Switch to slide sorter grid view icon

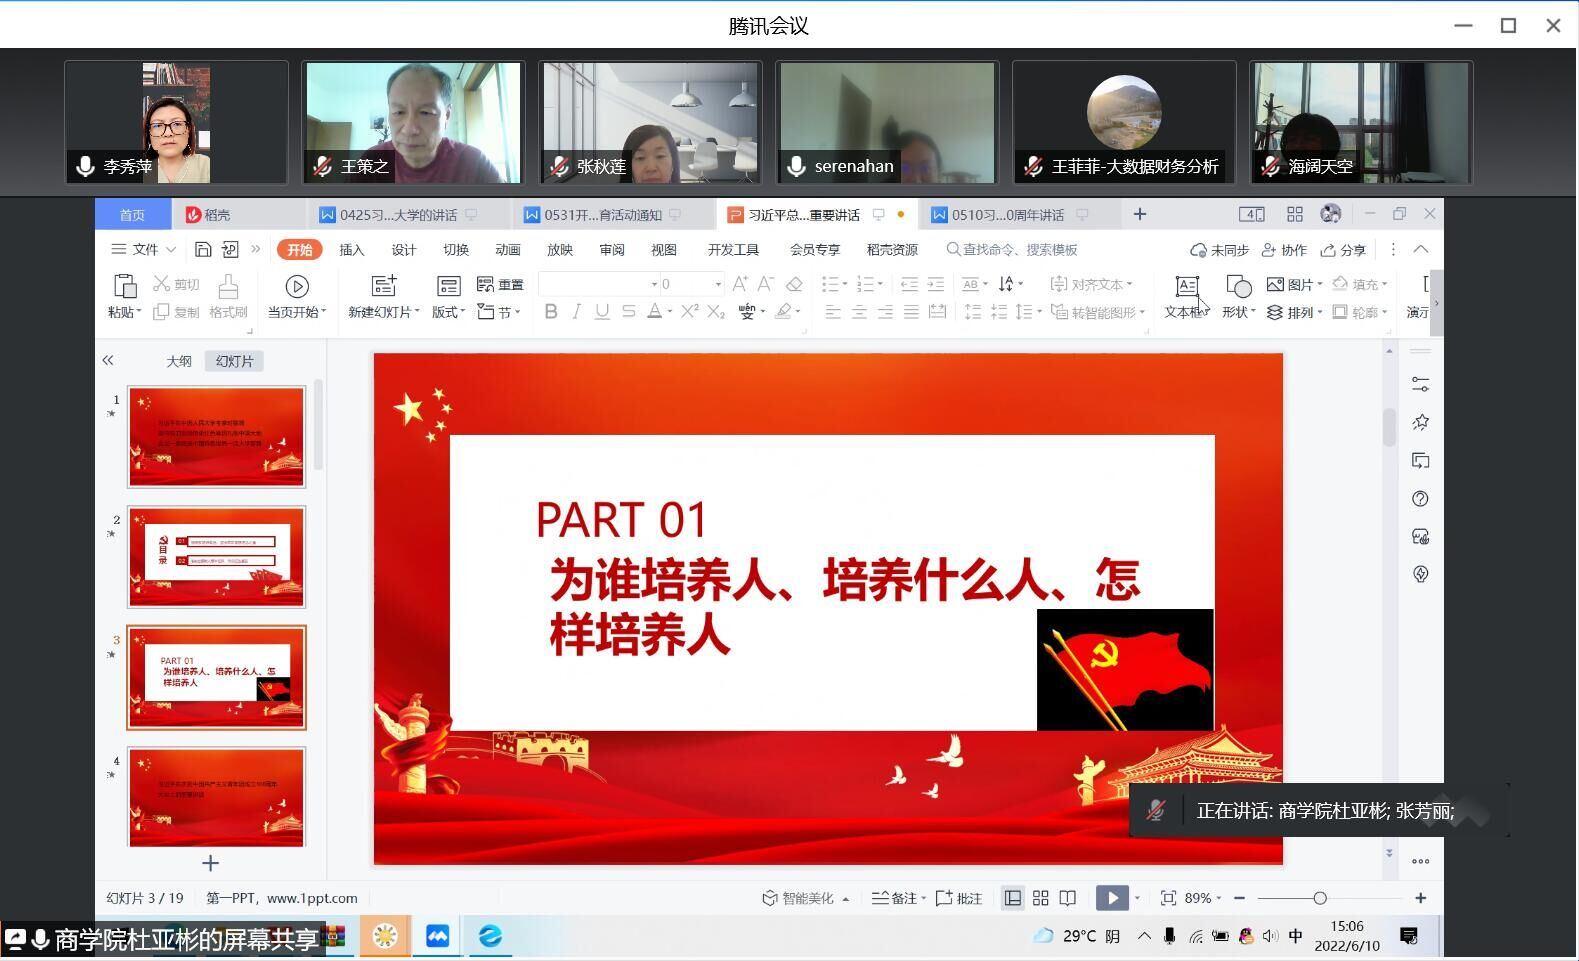pyautogui.click(x=1040, y=898)
